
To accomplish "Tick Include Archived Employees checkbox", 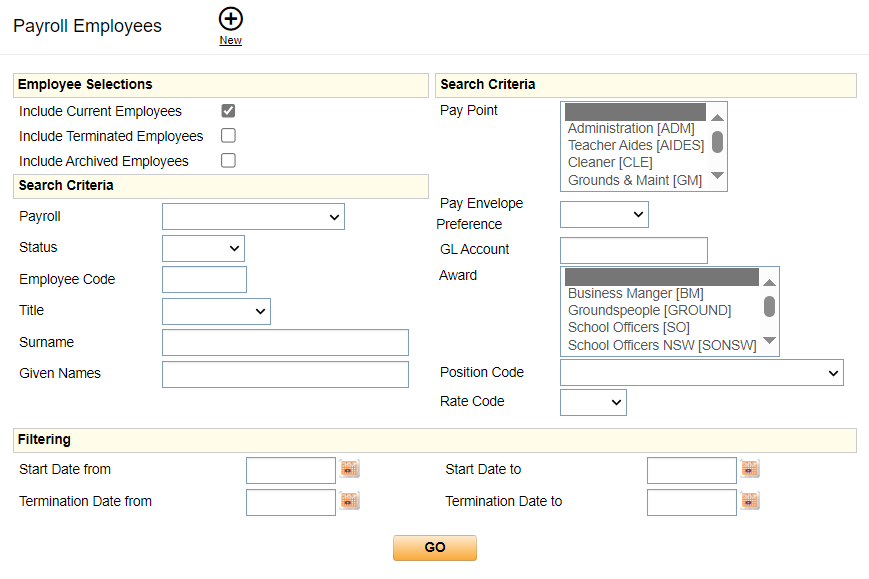I will tap(228, 161).
